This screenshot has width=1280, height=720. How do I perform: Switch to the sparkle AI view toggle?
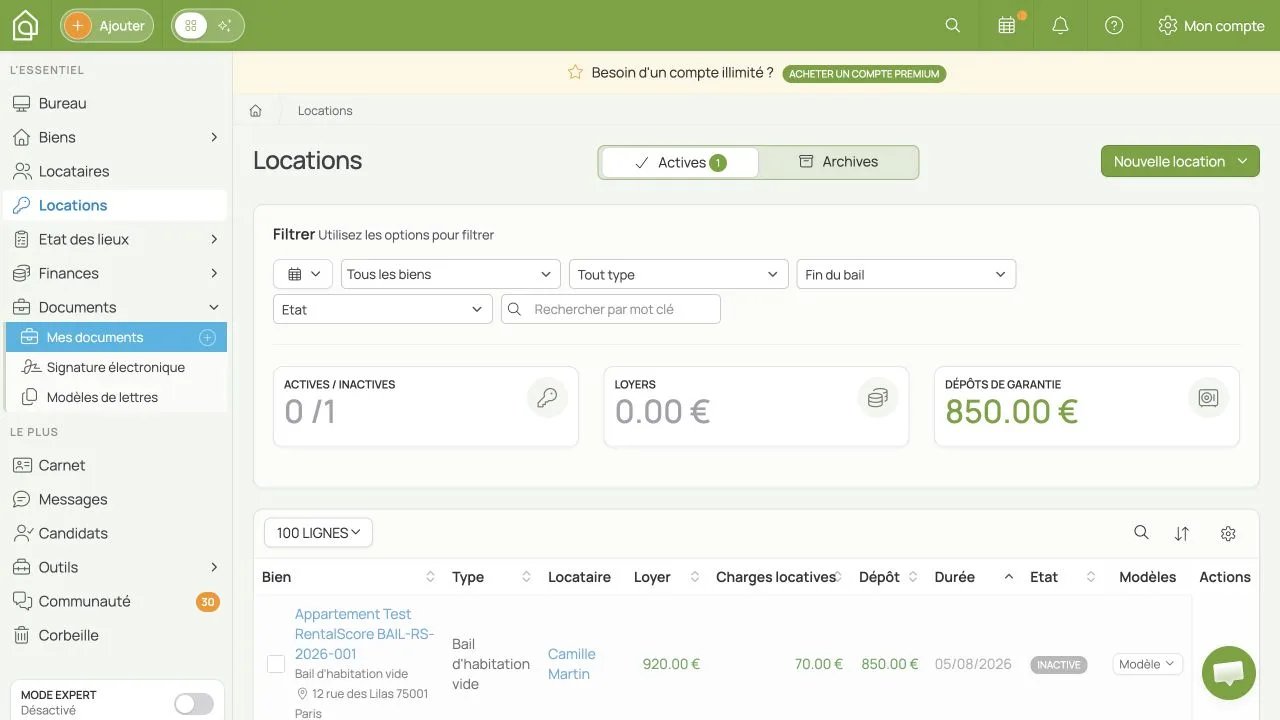(x=224, y=26)
